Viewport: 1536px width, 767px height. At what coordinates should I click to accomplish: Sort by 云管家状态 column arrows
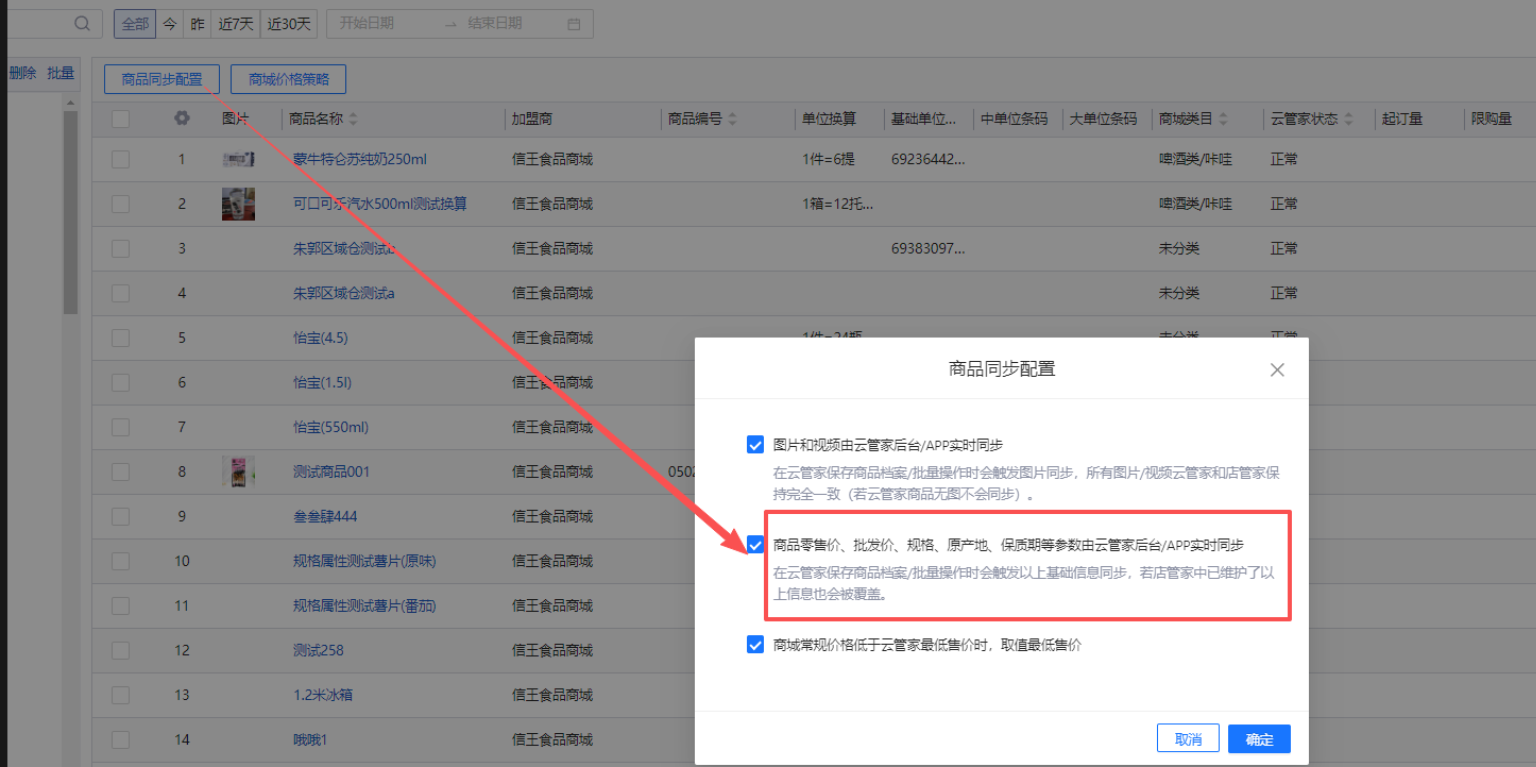(1348, 119)
